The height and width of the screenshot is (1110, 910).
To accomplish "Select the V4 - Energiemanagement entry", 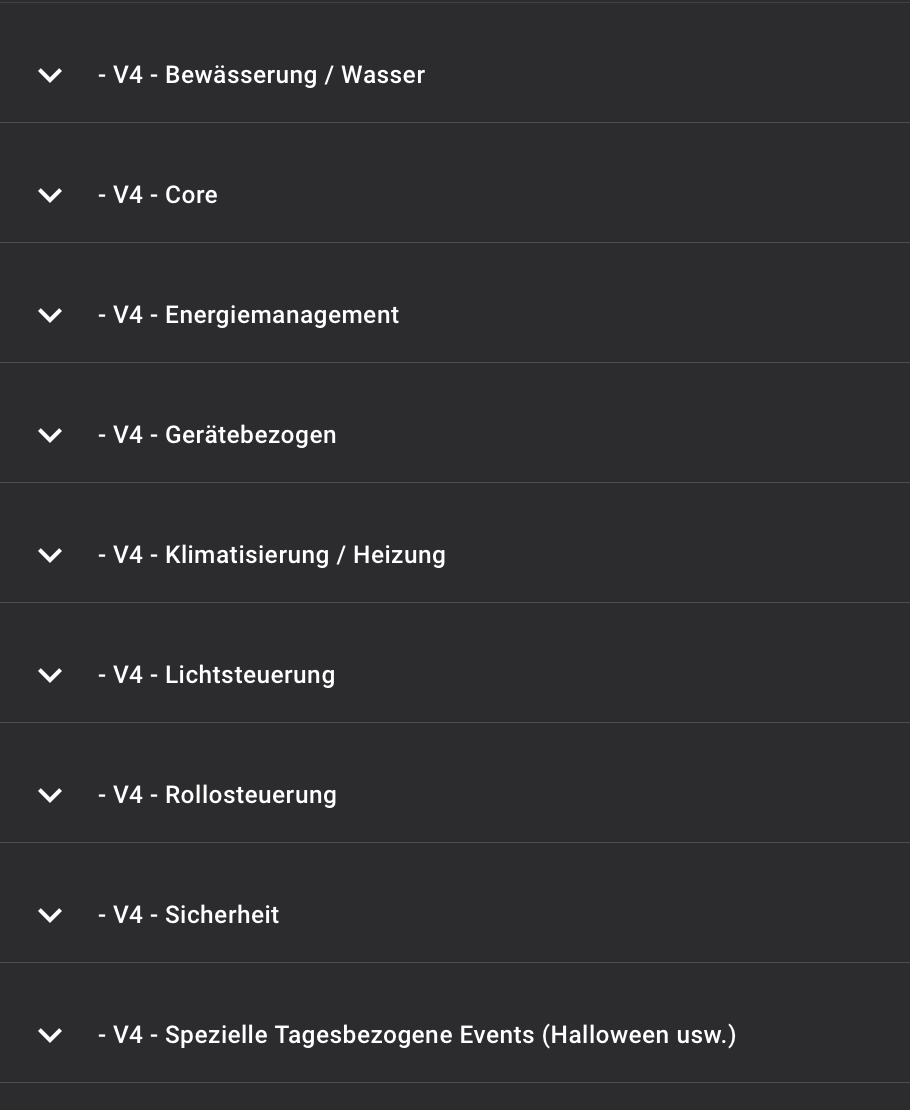I will 248,315.
